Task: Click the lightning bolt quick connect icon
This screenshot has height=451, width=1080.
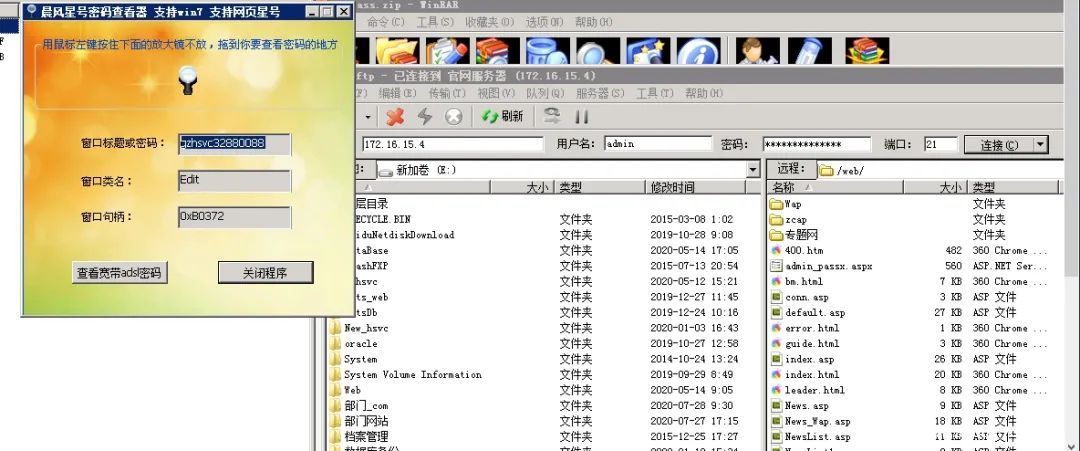Action: (424, 116)
